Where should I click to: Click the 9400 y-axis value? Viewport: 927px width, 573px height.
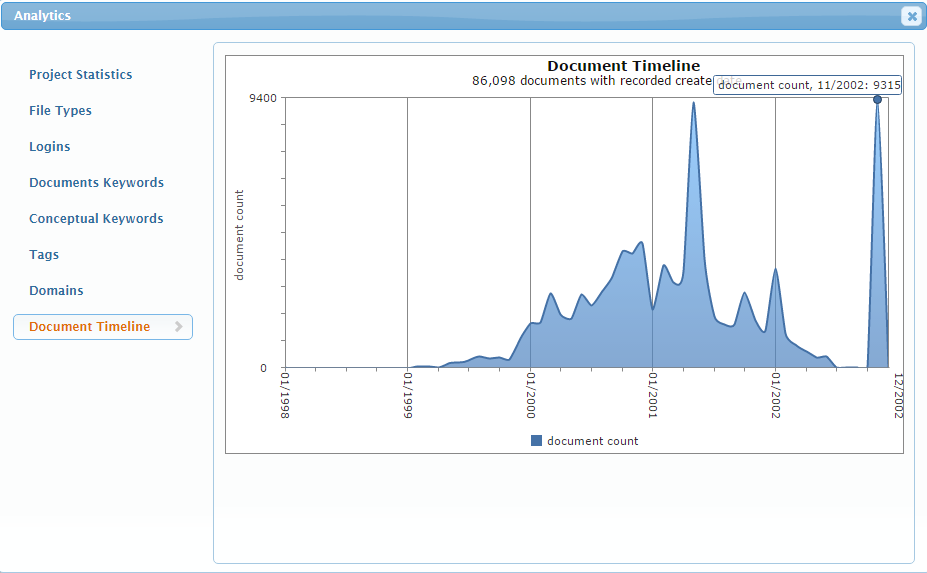click(x=263, y=98)
